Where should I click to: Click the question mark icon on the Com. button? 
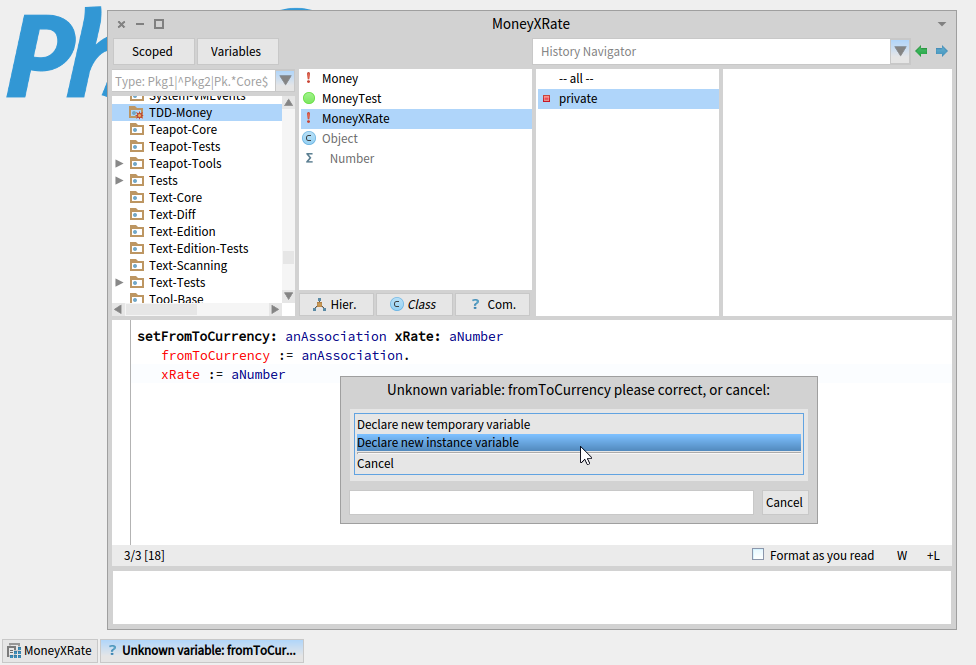(475, 304)
